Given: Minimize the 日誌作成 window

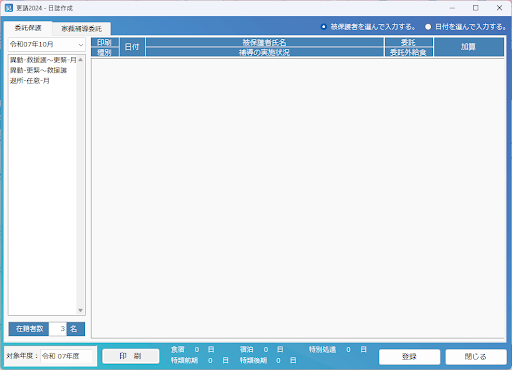Looking at the screenshot, I should coord(452,8).
